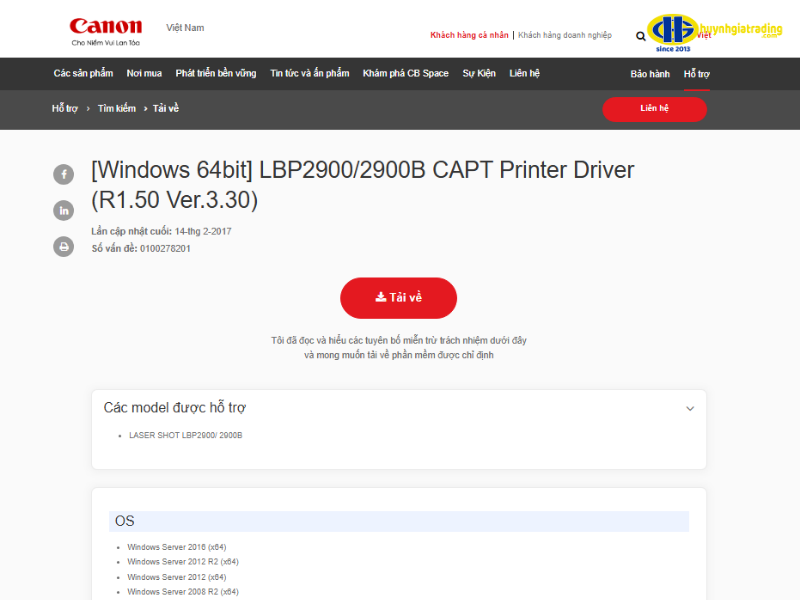Go to Khám phá CB Space

[x=406, y=74]
